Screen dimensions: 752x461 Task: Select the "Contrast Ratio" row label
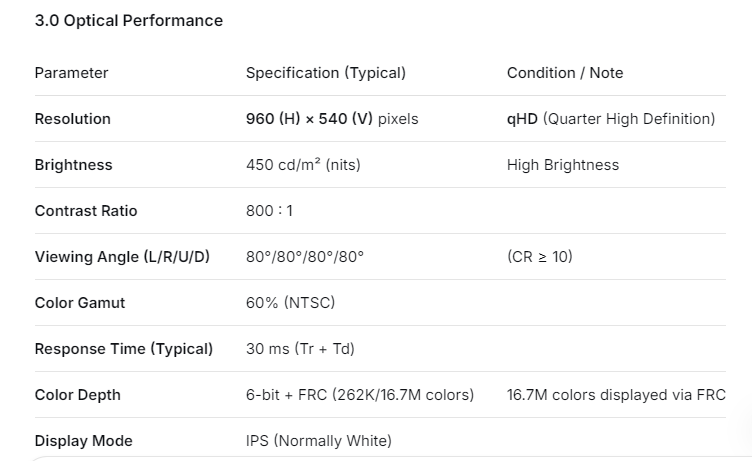(x=86, y=211)
